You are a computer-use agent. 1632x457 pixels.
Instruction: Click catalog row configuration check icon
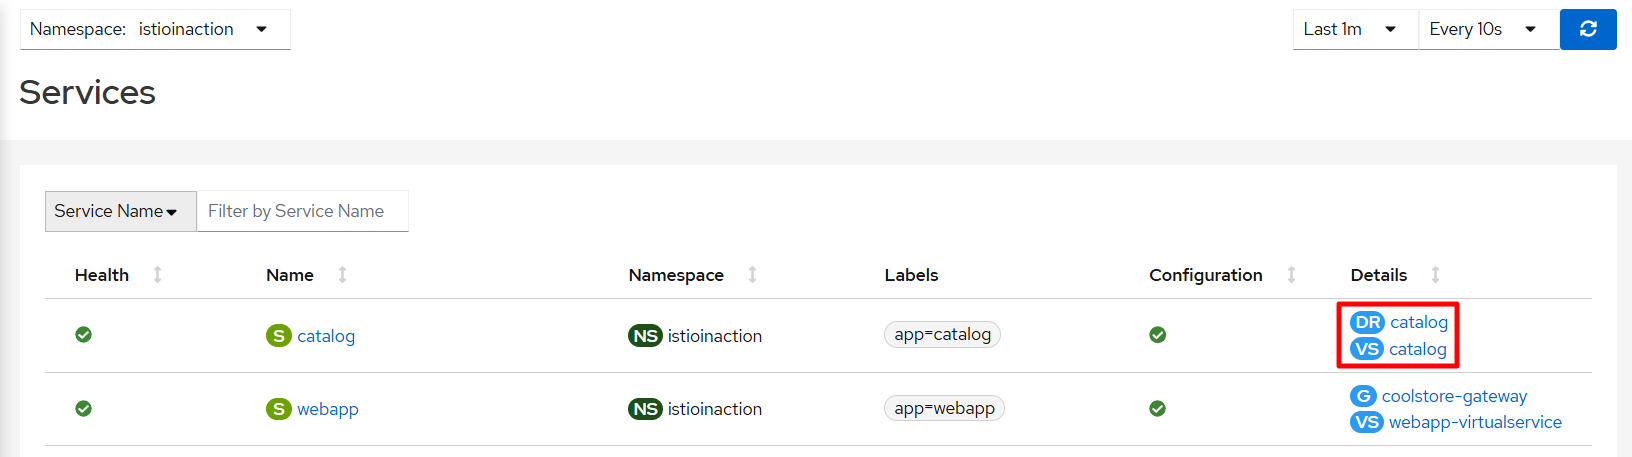coord(1158,335)
